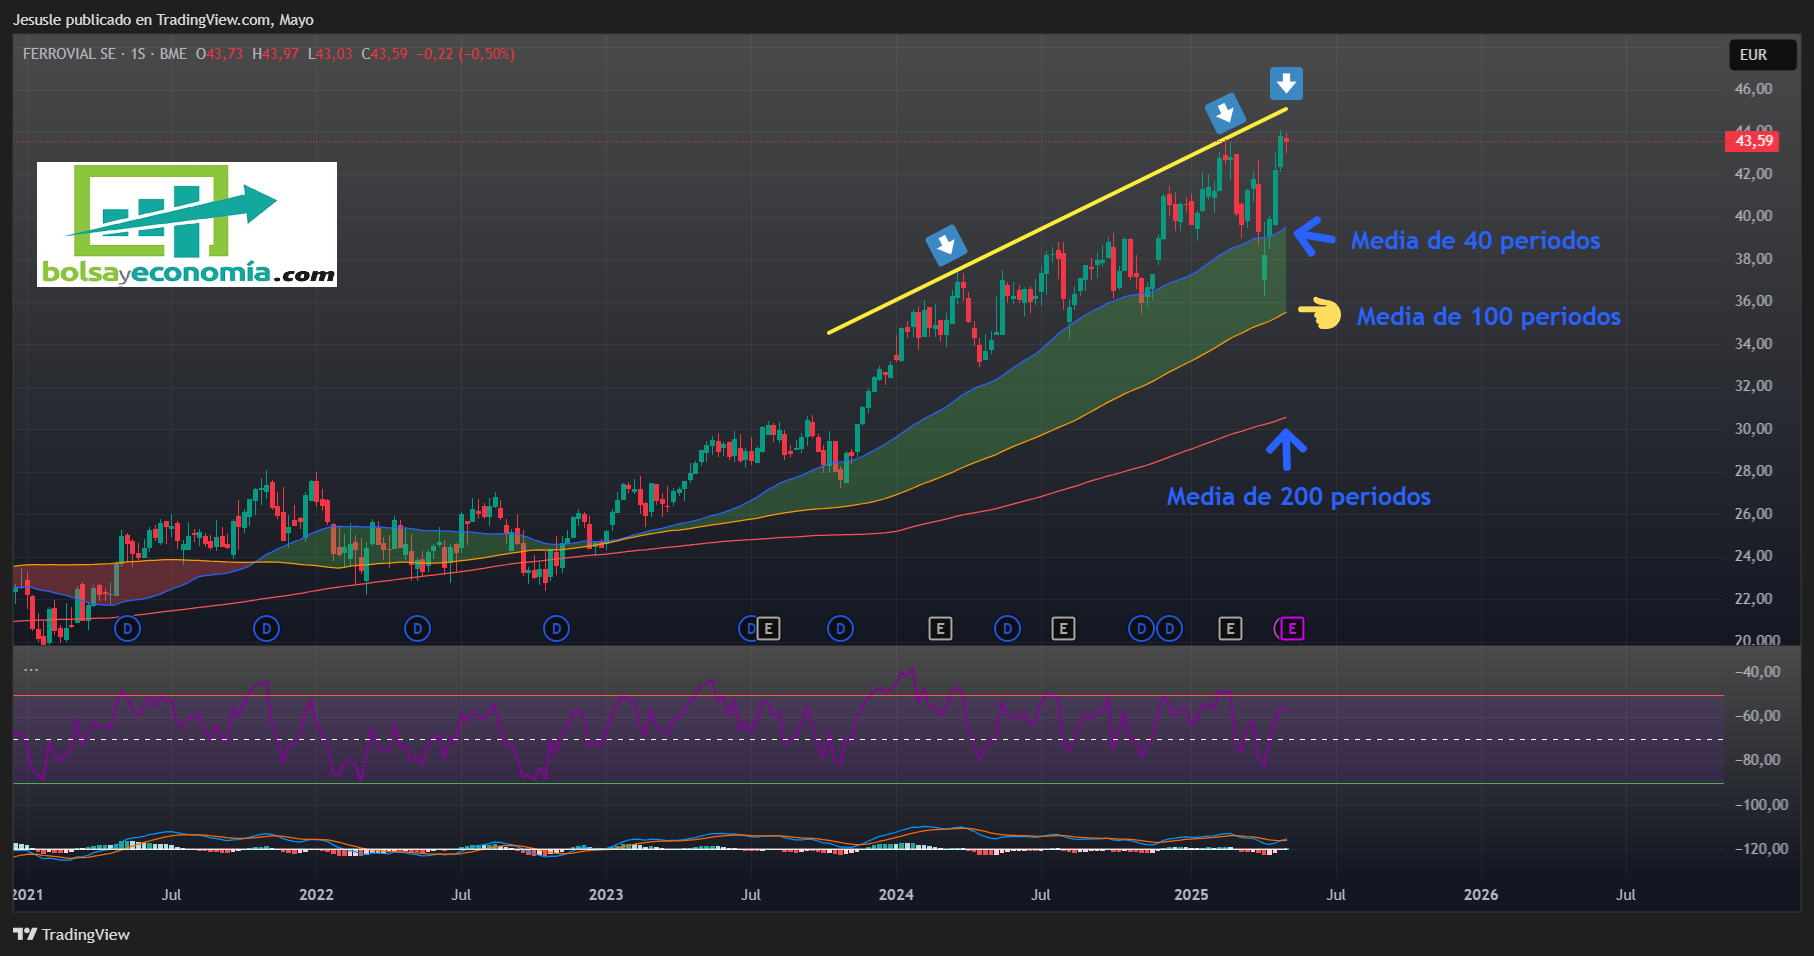Viewport: 1814px width, 956px height.
Task: Click the blue down-arrow above price peak
Action: pyautogui.click(x=1286, y=84)
